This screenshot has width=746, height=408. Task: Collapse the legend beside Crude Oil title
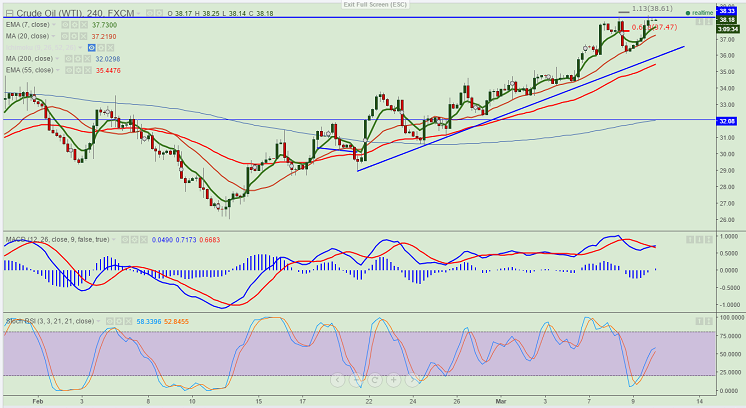(x=10, y=13)
